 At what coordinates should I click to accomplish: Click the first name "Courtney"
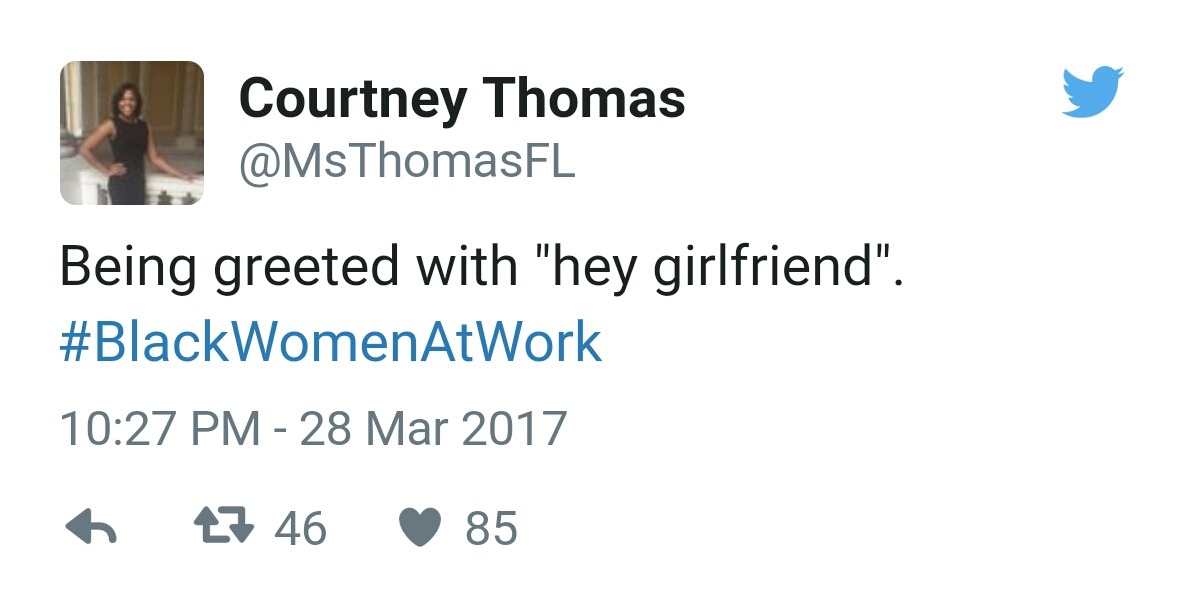(x=351, y=99)
